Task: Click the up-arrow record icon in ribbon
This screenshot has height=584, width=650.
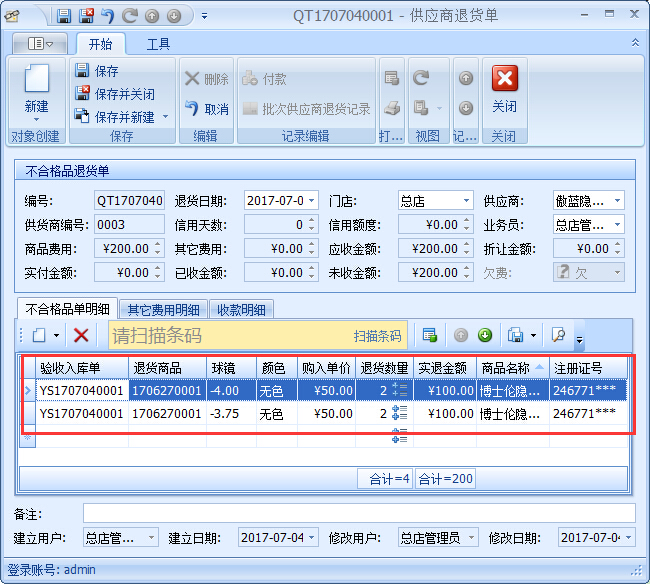Action: pos(466,78)
